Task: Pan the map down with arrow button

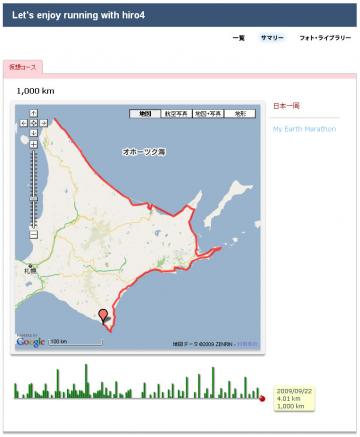Action: [34, 133]
